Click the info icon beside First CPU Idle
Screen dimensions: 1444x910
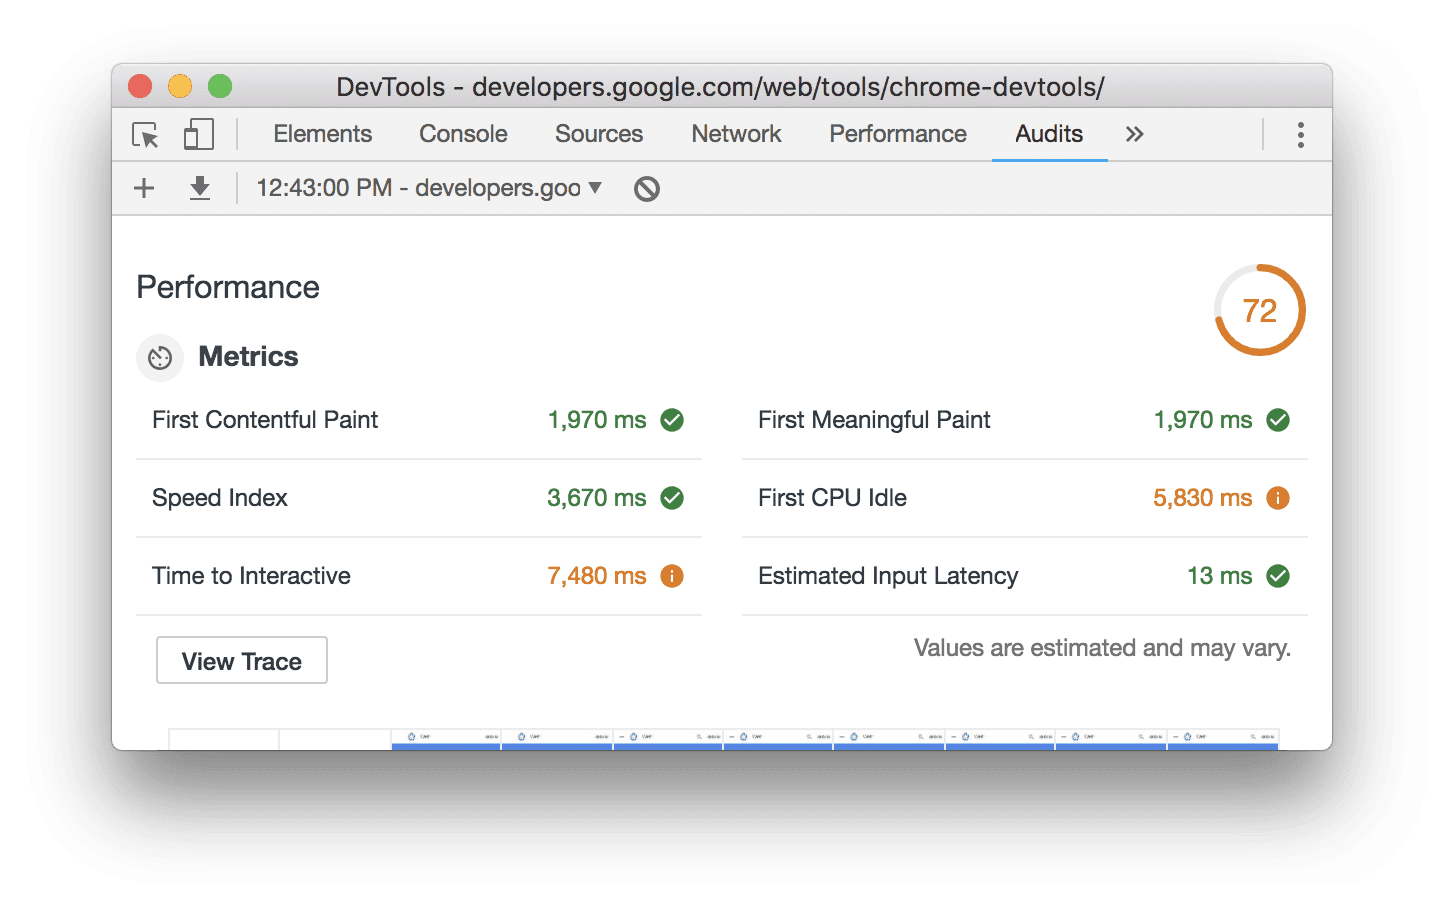tap(1278, 498)
